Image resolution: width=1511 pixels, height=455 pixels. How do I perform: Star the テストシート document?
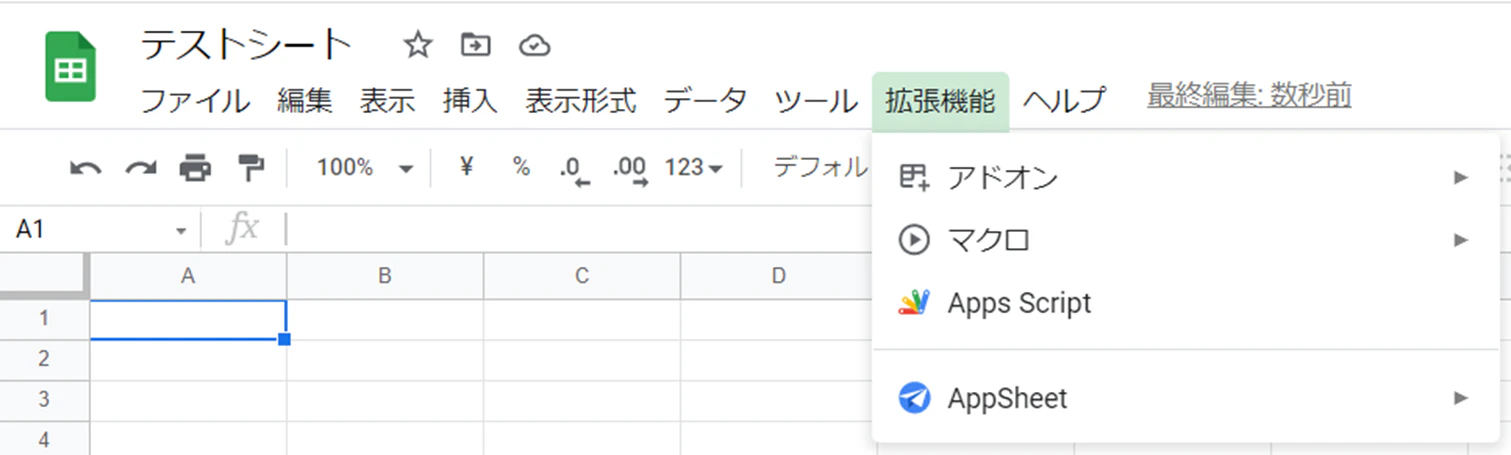[x=416, y=44]
